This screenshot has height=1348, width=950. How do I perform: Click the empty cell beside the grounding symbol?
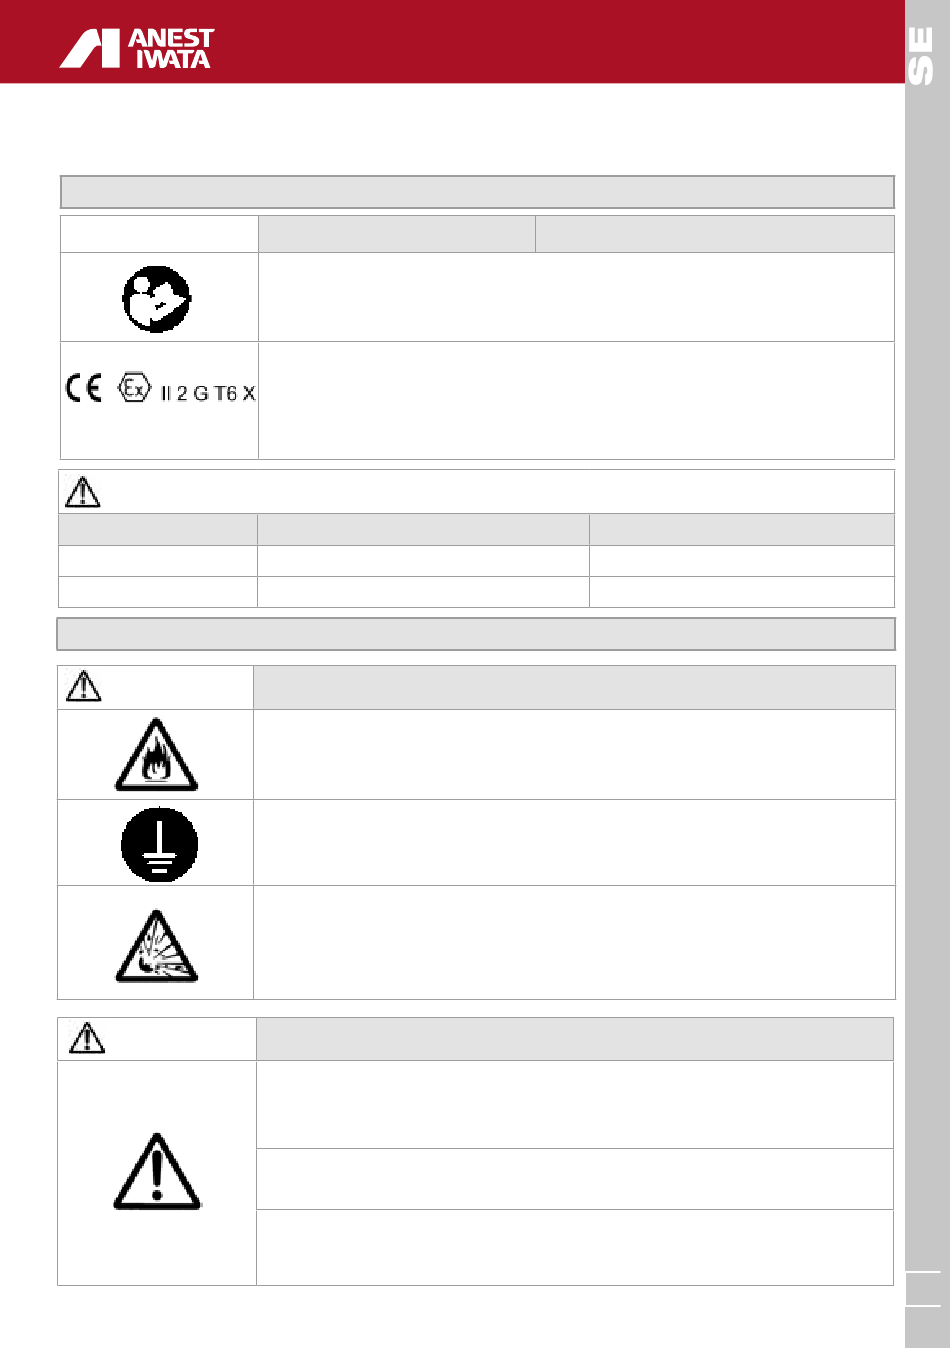click(574, 843)
